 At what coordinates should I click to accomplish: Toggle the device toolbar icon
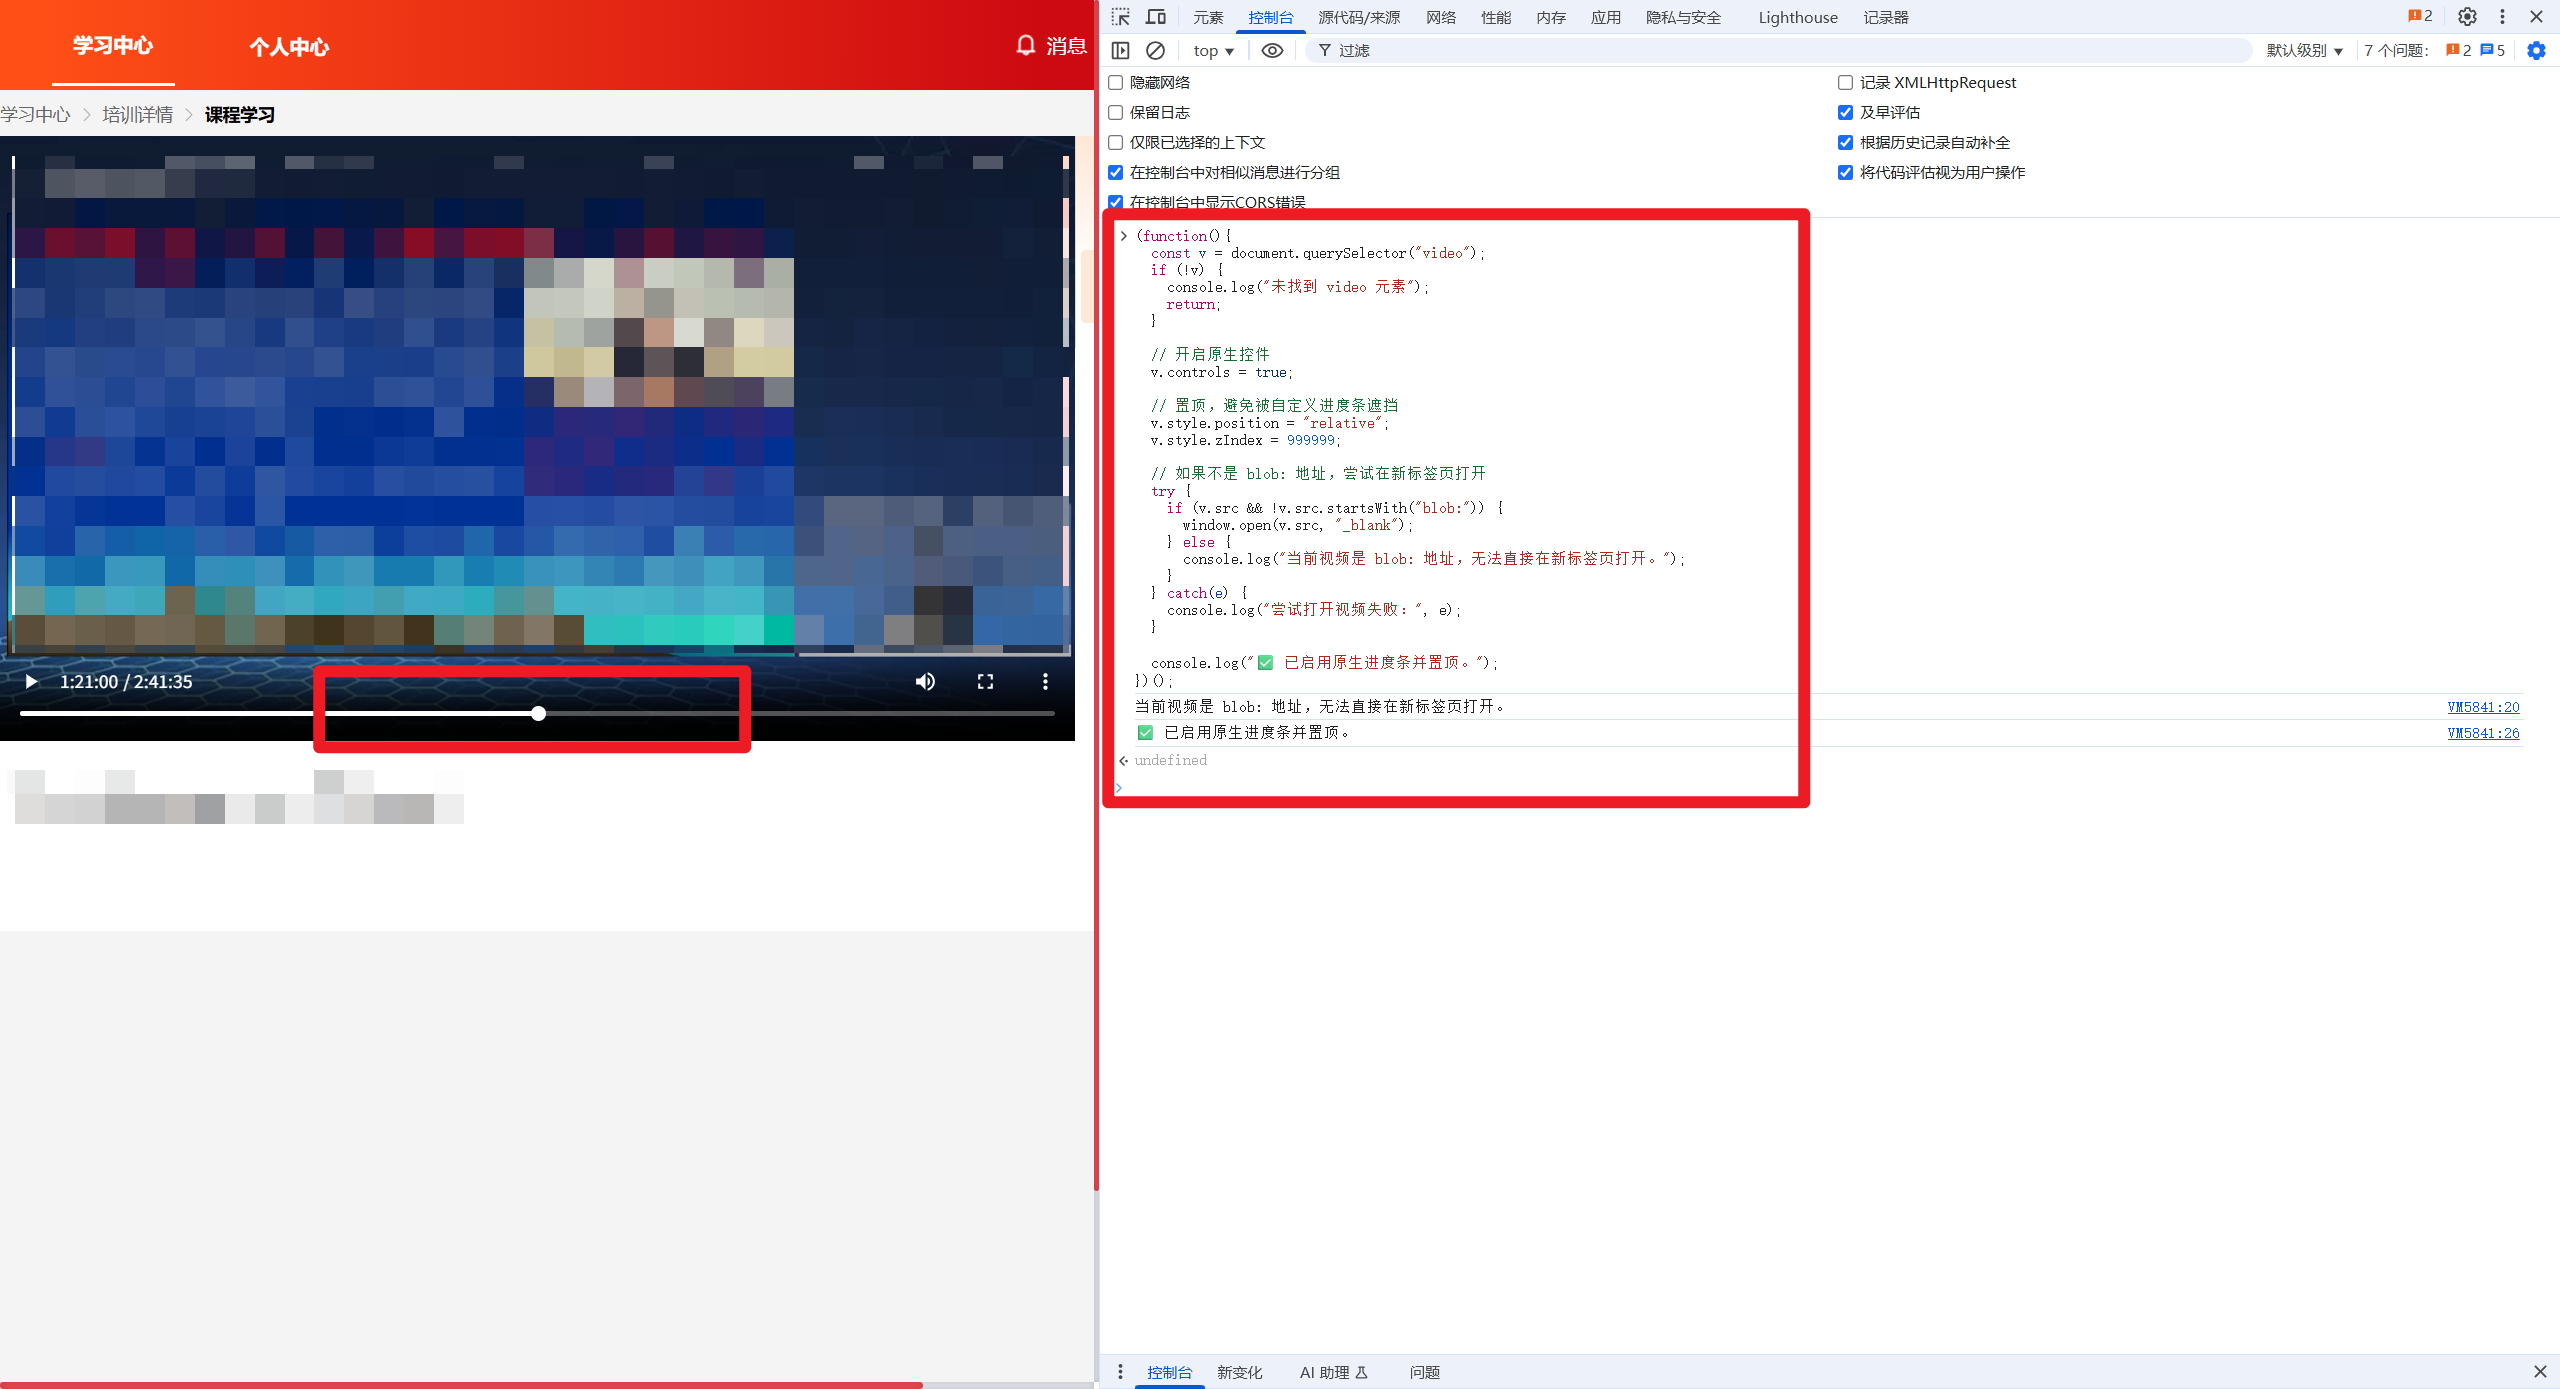pyautogui.click(x=1156, y=17)
